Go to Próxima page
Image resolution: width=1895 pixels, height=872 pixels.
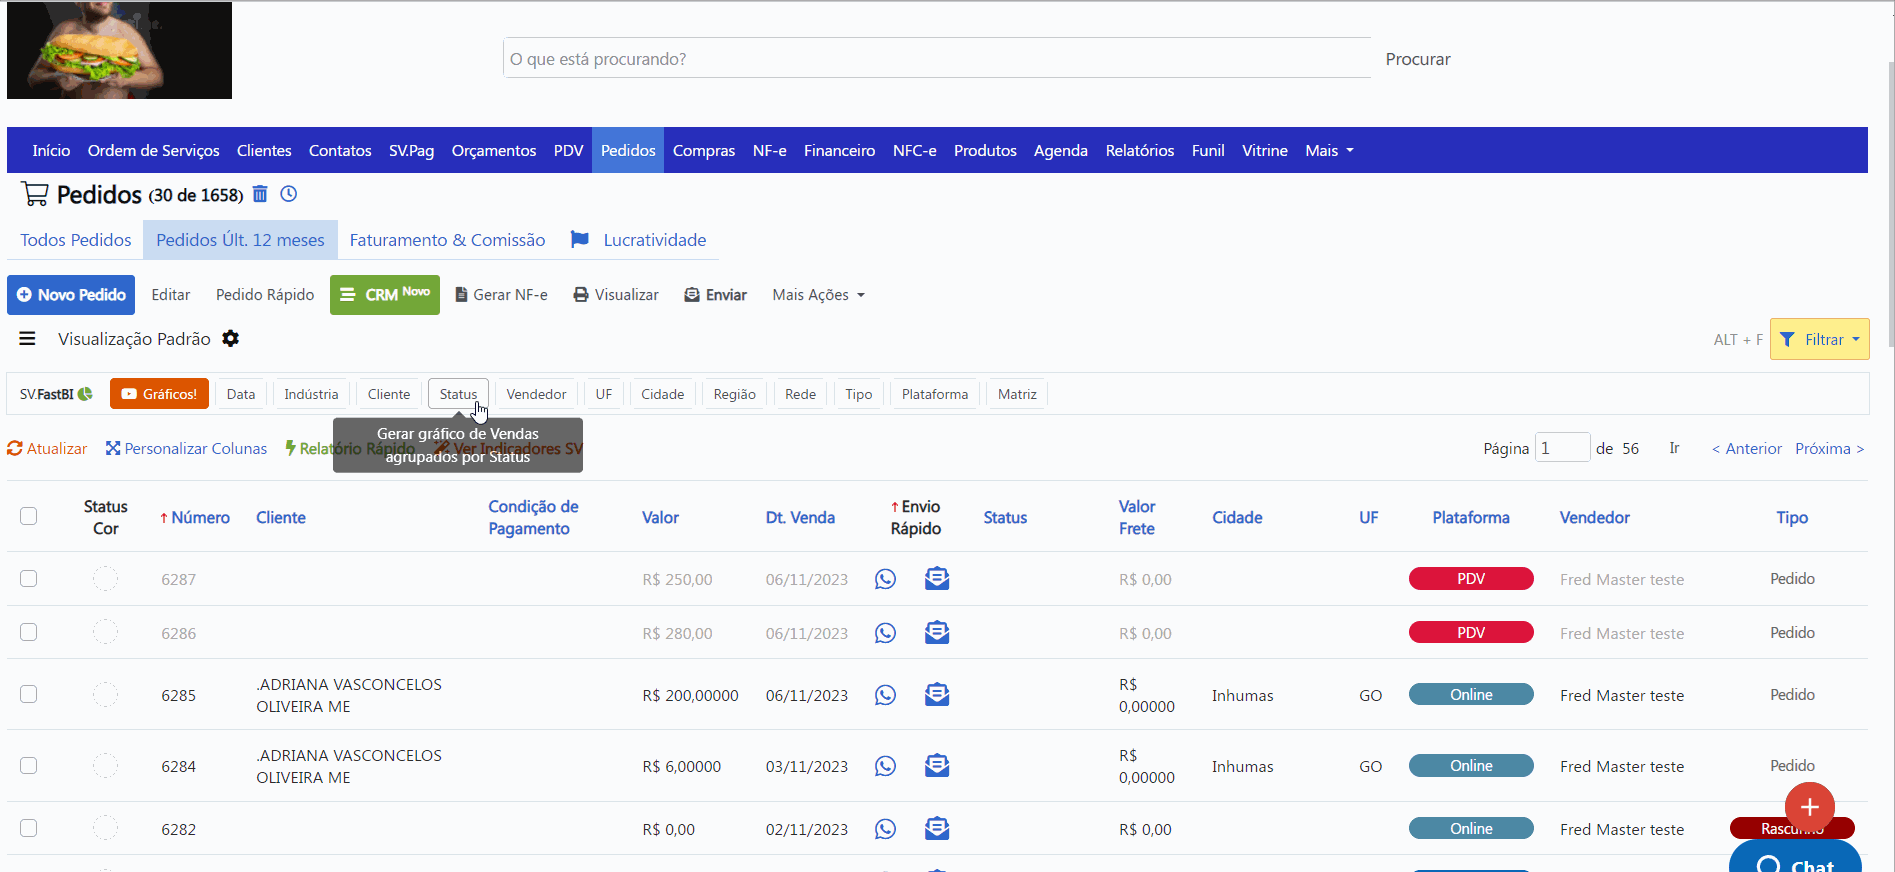[x=1829, y=448]
